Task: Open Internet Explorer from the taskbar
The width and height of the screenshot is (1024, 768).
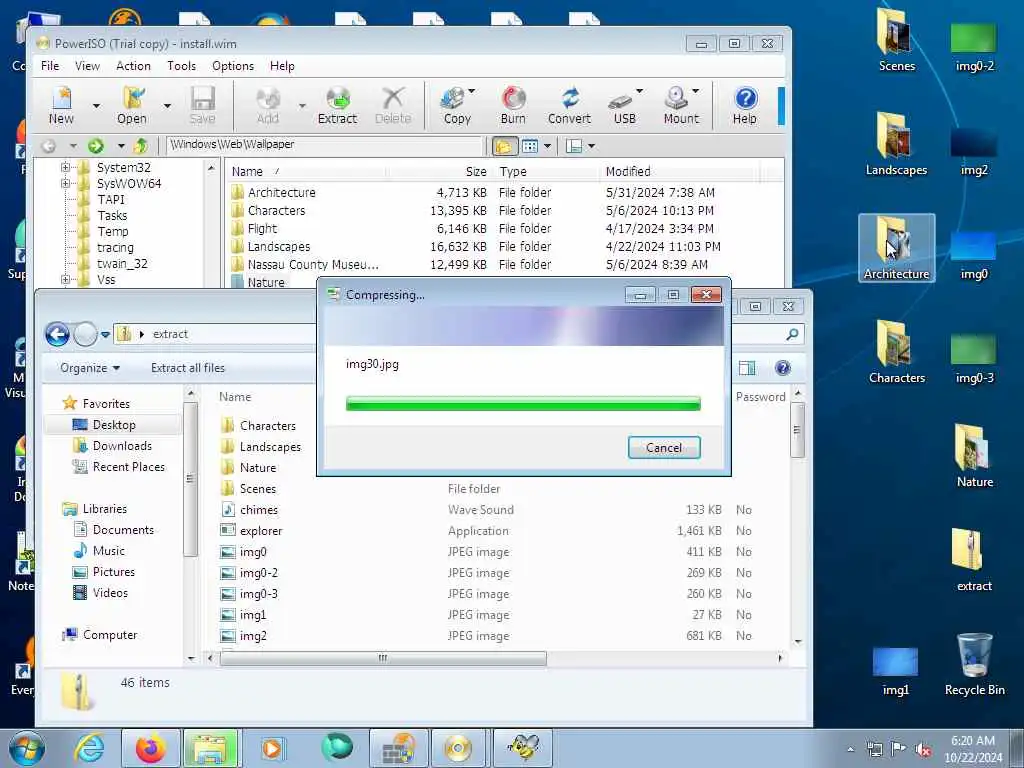Action: click(89, 748)
